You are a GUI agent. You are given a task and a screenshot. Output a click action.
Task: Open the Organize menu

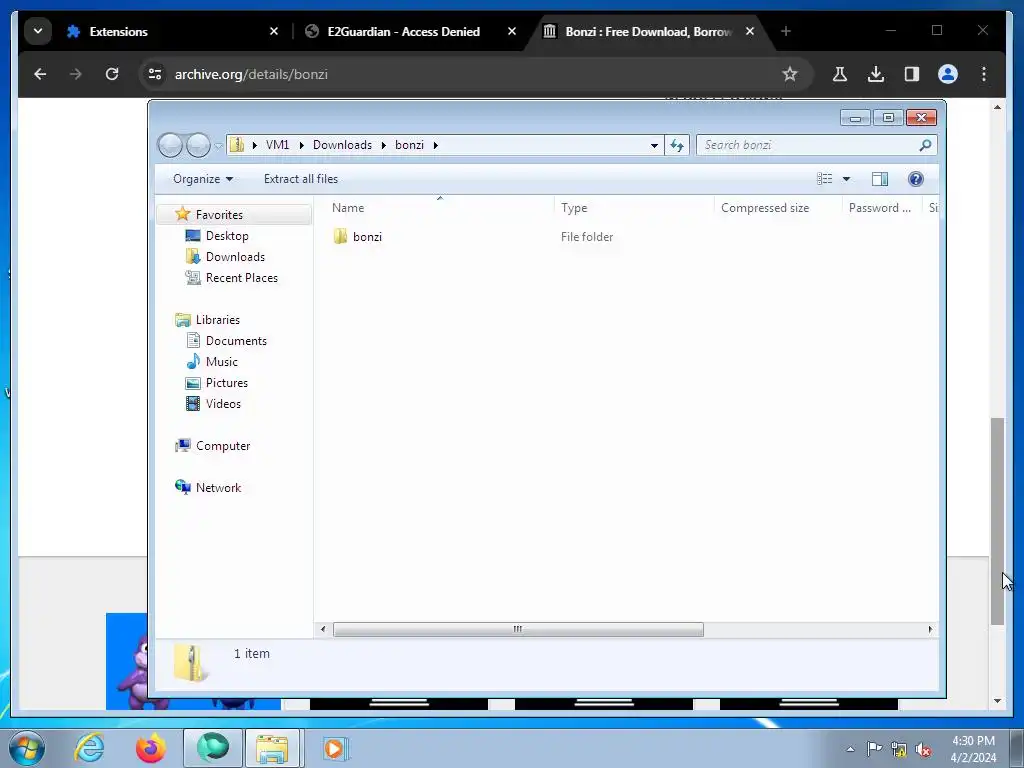[x=202, y=179]
